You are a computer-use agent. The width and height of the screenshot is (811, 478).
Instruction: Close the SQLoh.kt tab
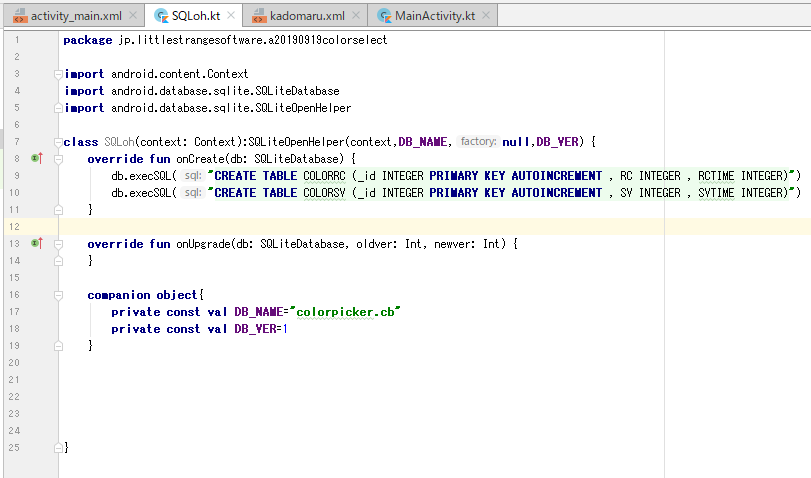[x=231, y=16]
